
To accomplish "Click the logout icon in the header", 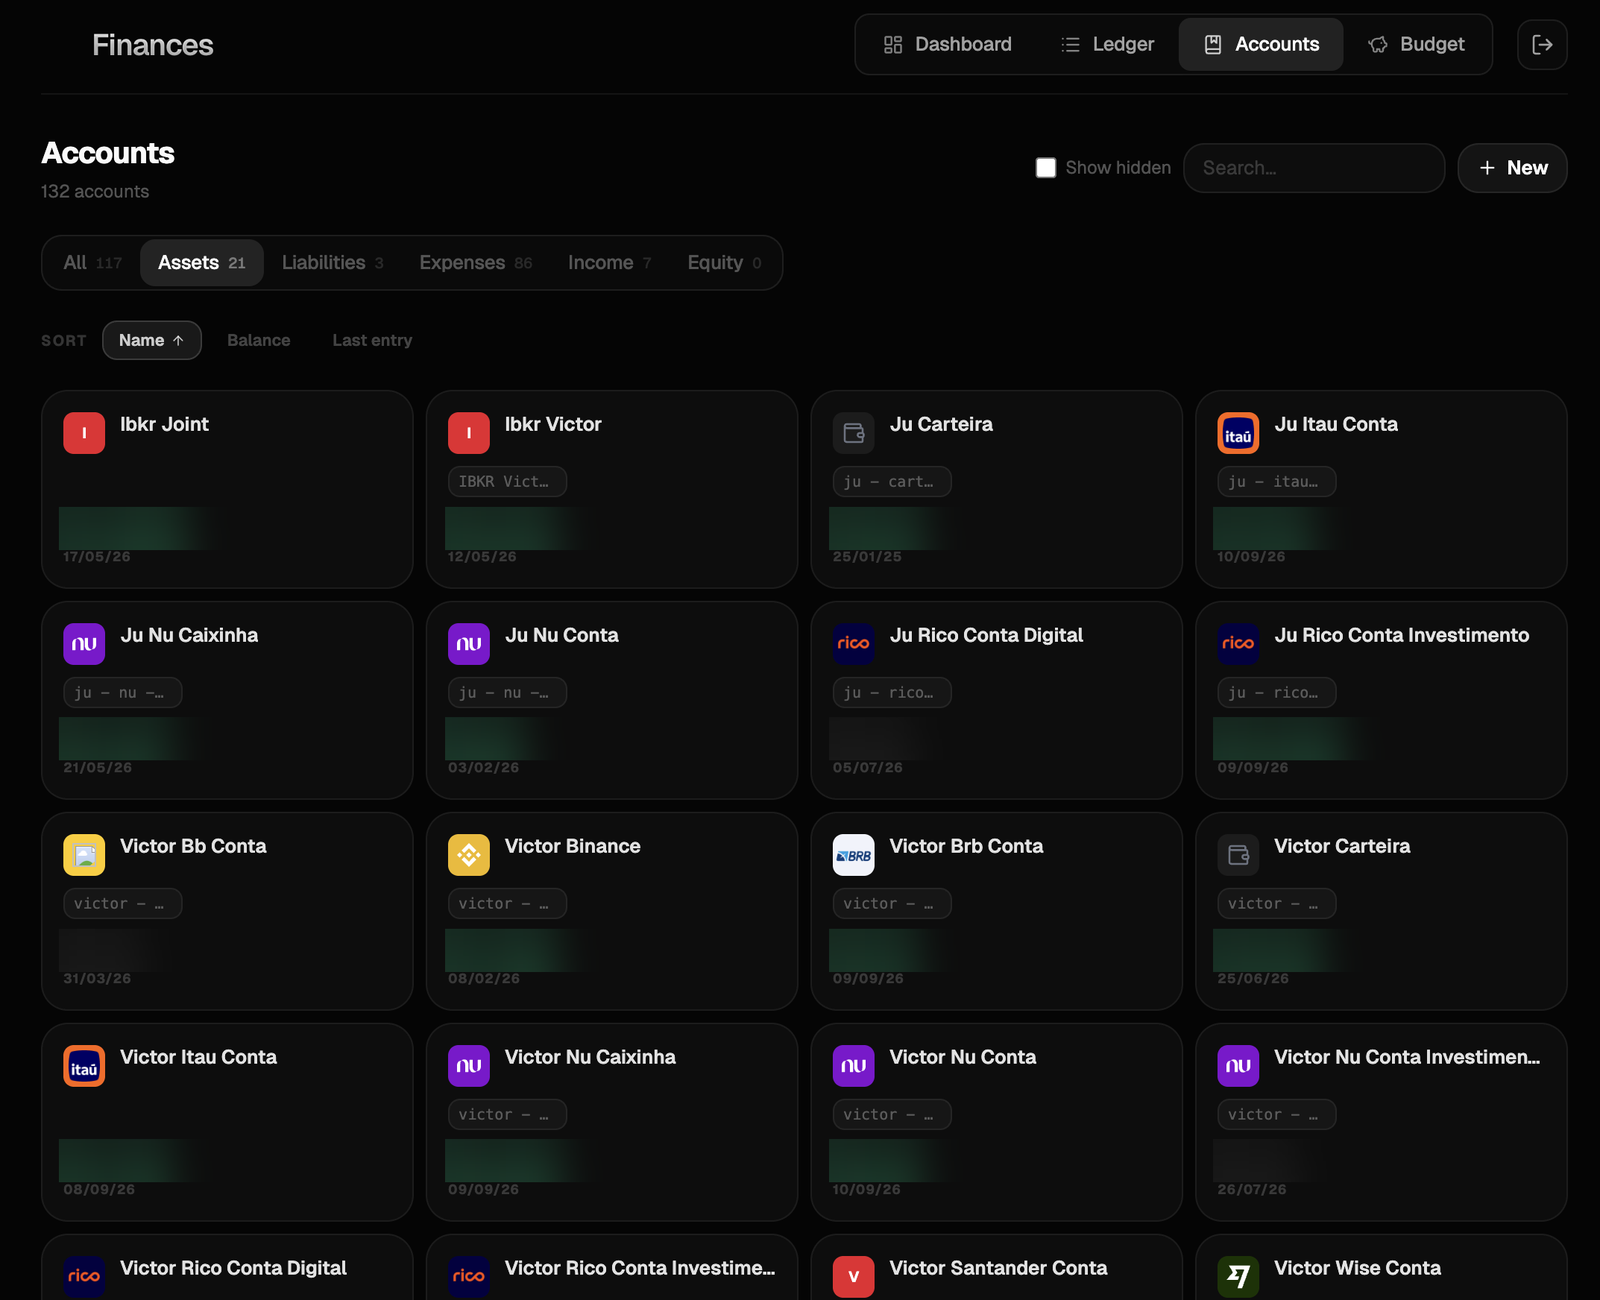I will (1542, 44).
